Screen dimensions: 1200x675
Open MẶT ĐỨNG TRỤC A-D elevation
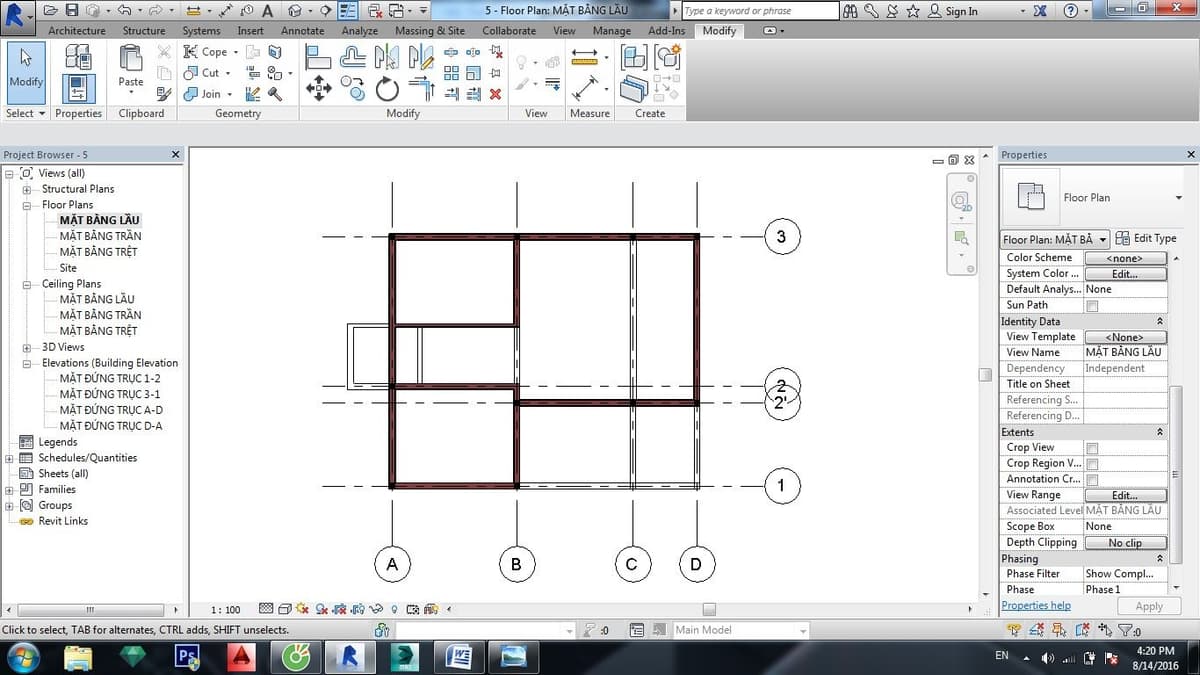(x=110, y=410)
